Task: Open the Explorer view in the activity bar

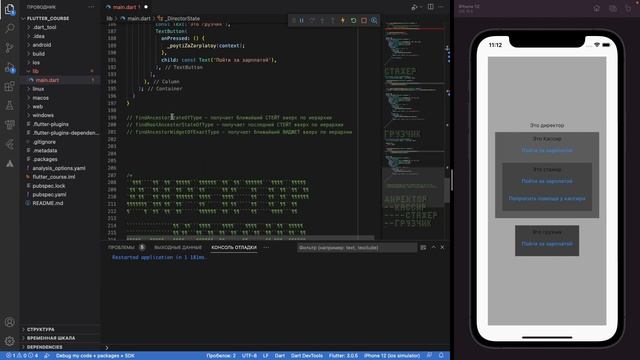Action: [9, 9]
